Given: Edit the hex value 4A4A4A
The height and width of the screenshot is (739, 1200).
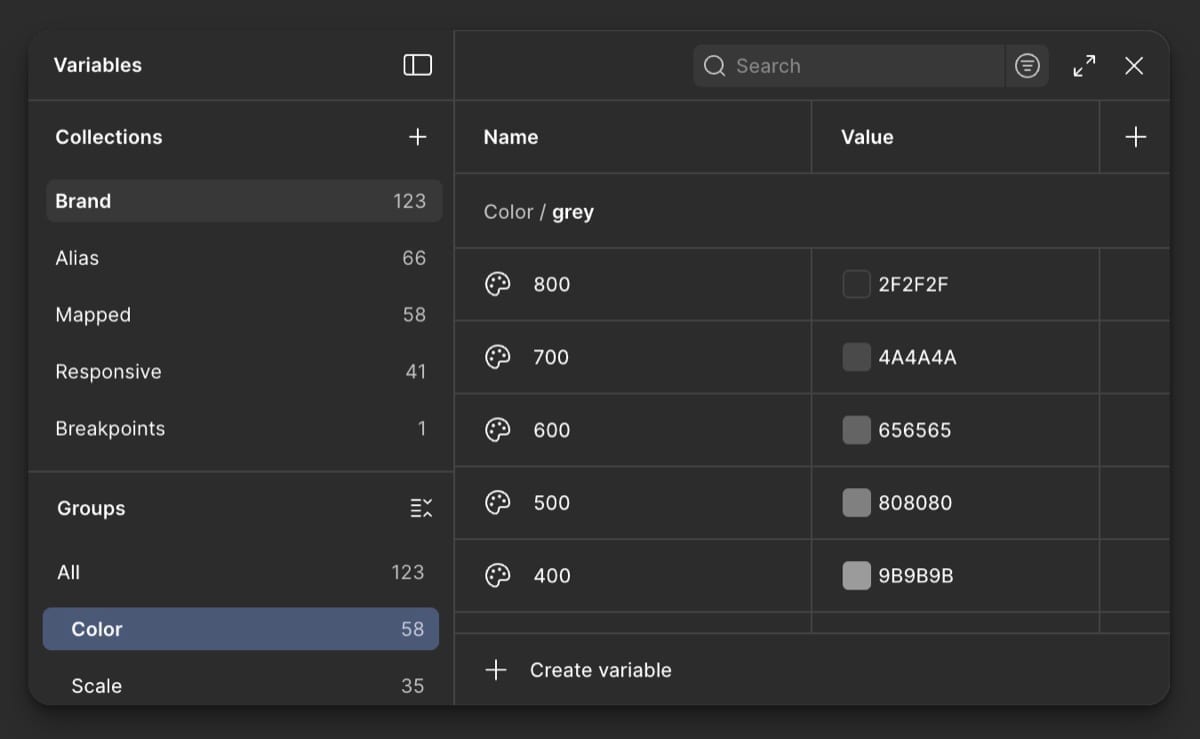Looking at the screenshot, I should (x=917, y=357).
